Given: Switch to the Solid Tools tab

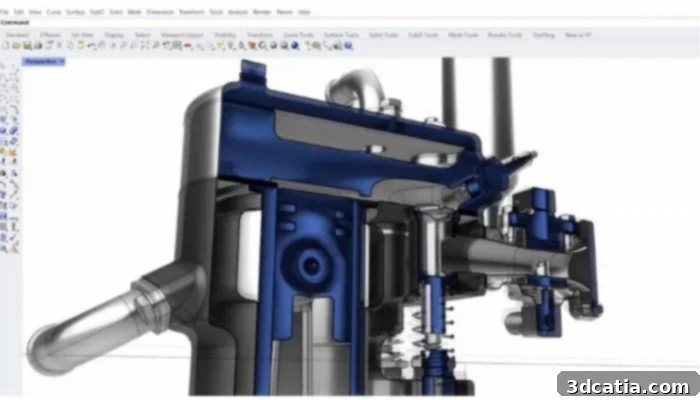Looking at the screenshot, I should tap(383, 35).
